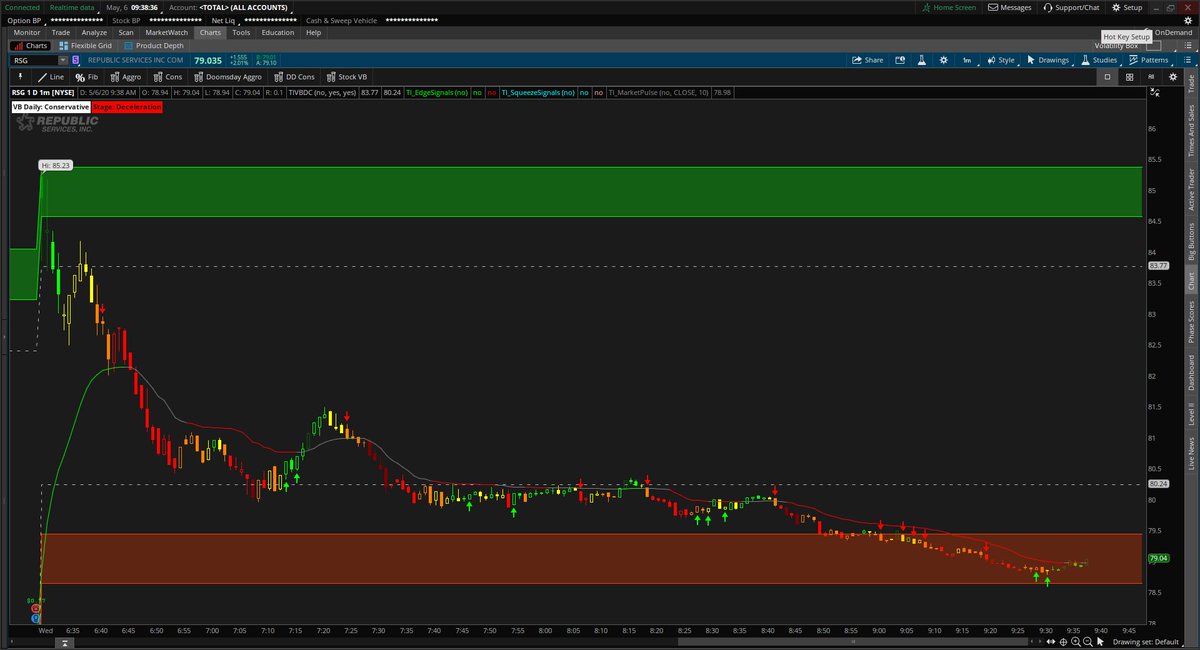Expand the 1m timeframe selector
The width and height of the screenshot is (1200, 650).
pos(966,60)
